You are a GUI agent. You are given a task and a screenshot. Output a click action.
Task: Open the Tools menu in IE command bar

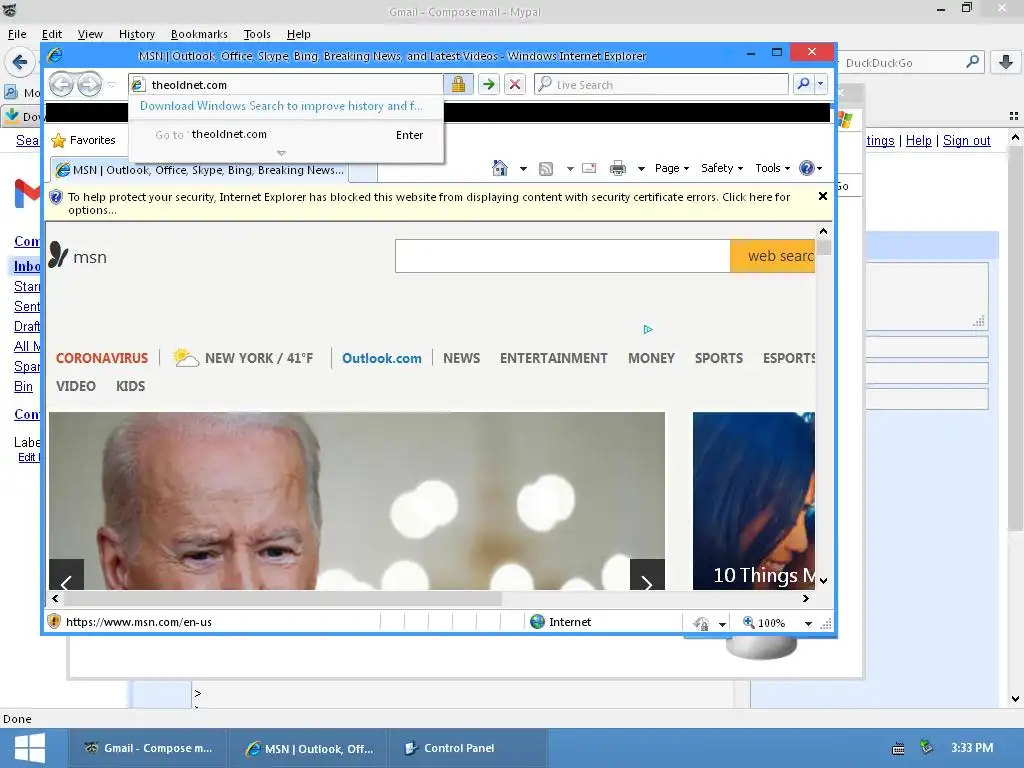tap(773, 168)
